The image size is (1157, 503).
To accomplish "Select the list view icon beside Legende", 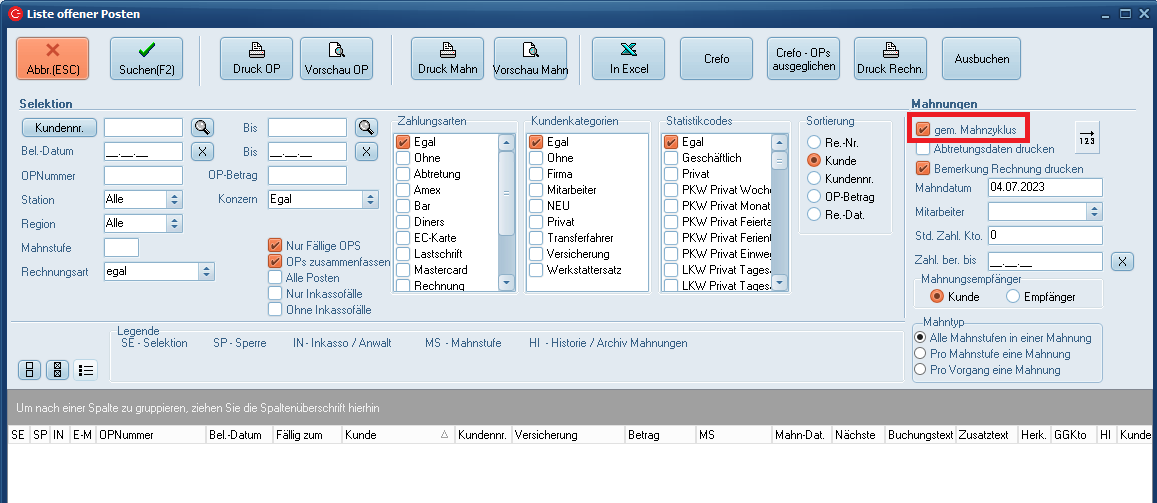I will pos(86,370).
